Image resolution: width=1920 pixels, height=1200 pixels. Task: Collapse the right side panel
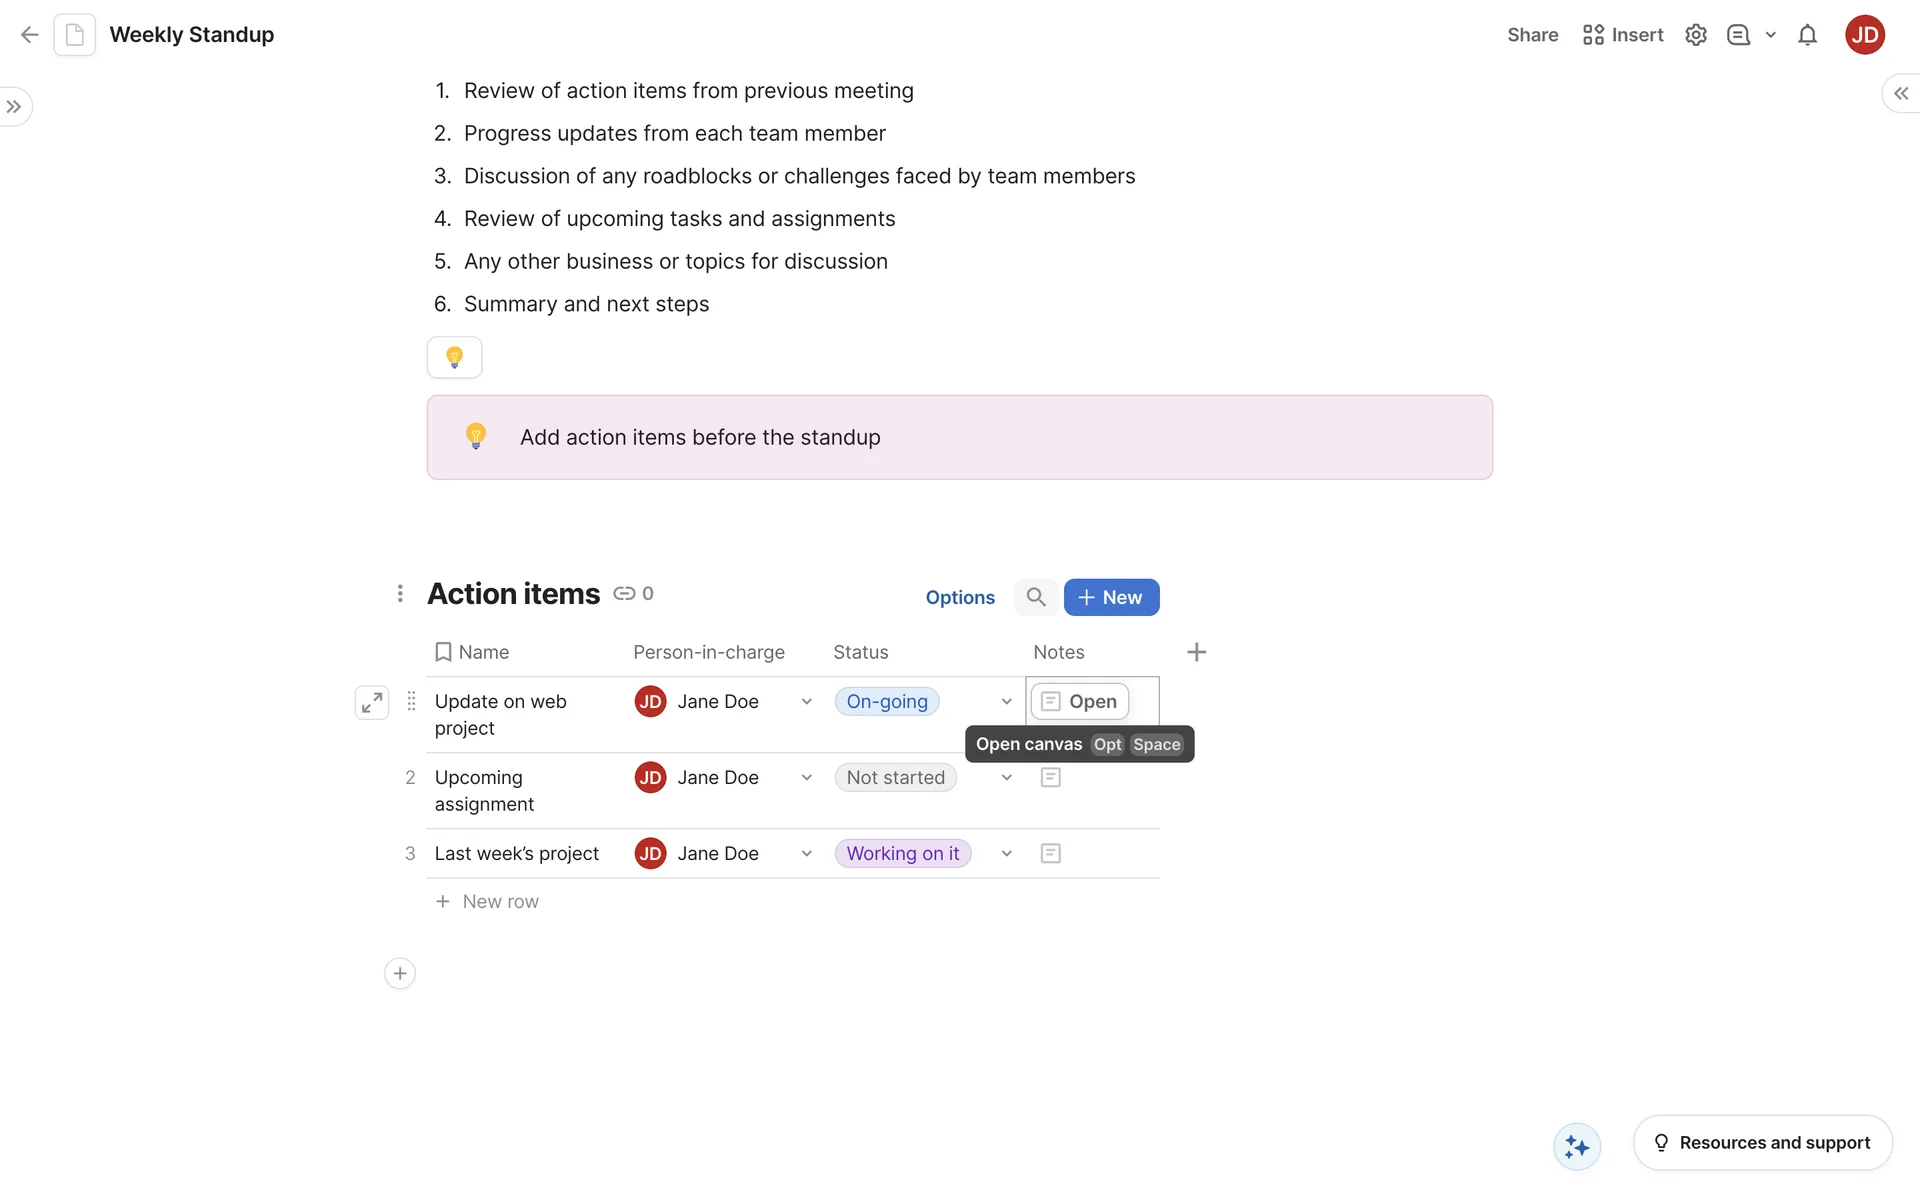[1900, 93]
